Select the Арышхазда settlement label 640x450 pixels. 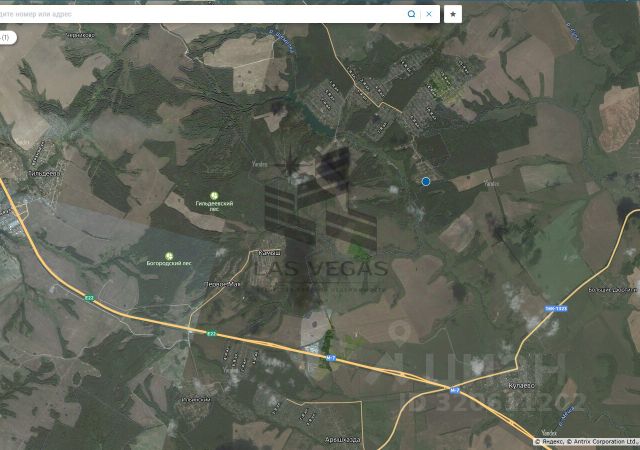[x=342, y=440]
